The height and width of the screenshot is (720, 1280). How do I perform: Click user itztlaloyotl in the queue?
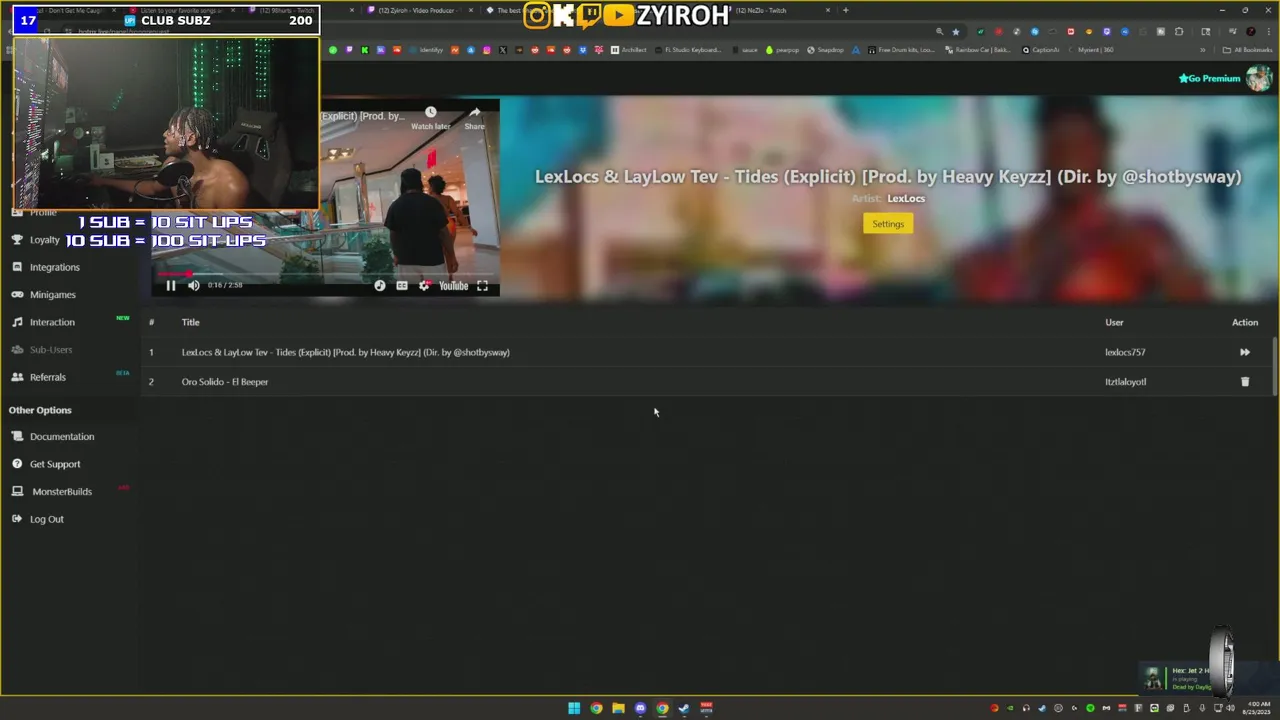(1125, 382)
